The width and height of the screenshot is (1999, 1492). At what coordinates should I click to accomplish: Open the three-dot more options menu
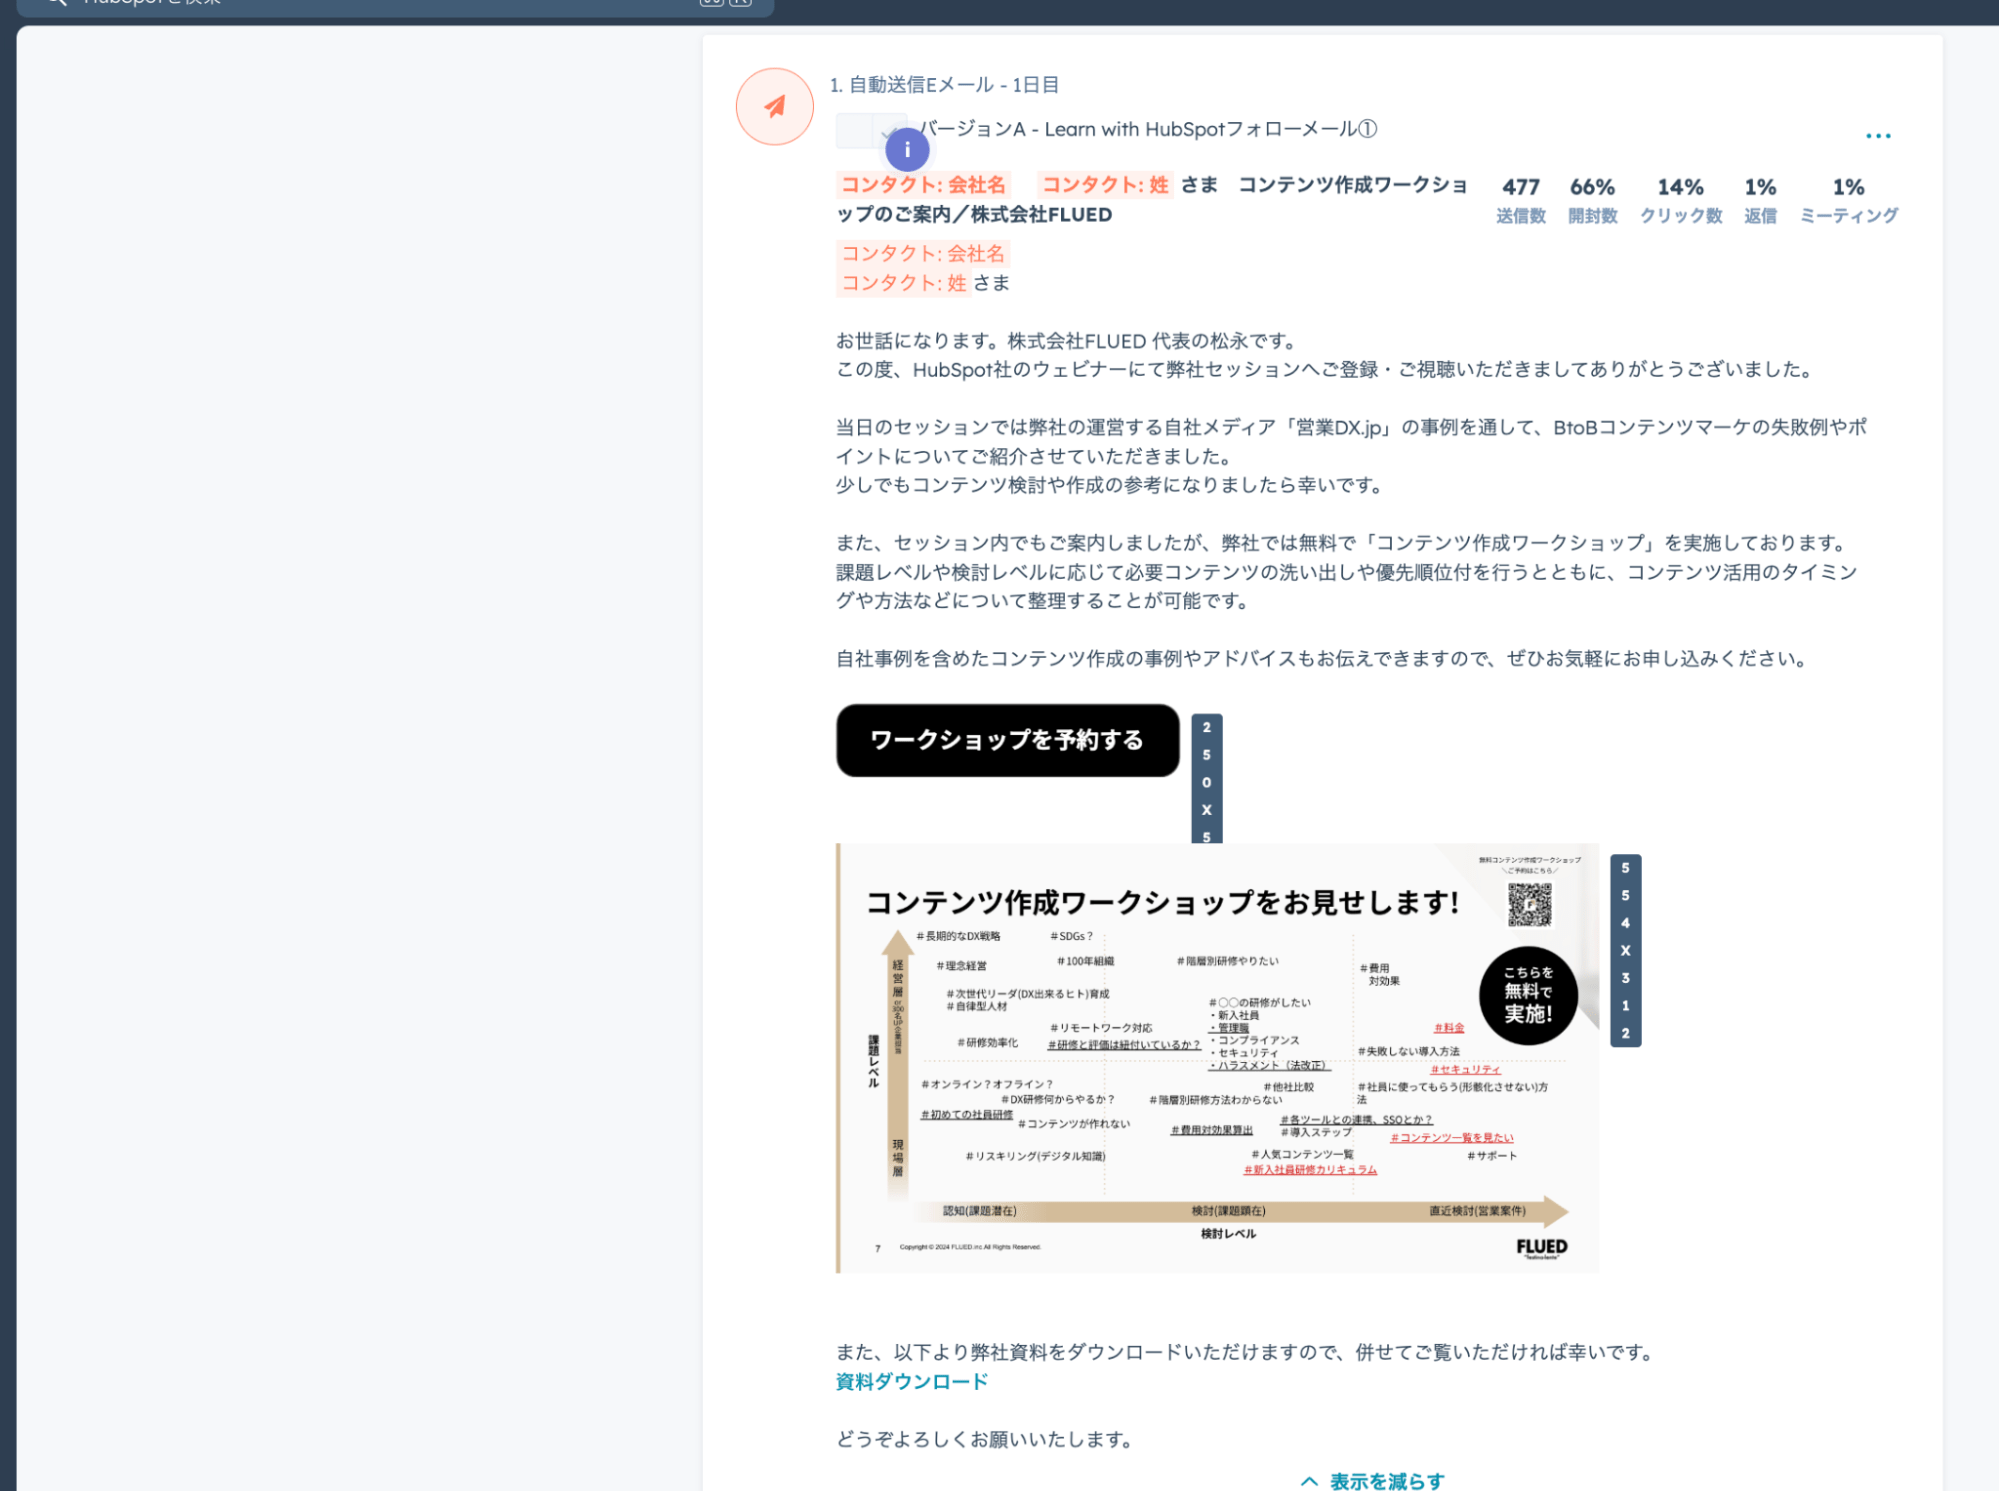tap(1877, 136)
